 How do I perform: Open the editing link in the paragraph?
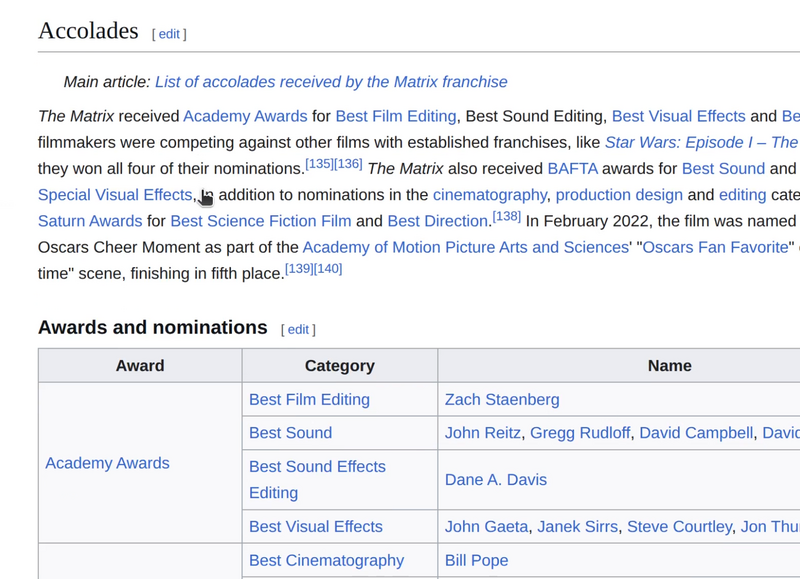[x=742, y=195]
